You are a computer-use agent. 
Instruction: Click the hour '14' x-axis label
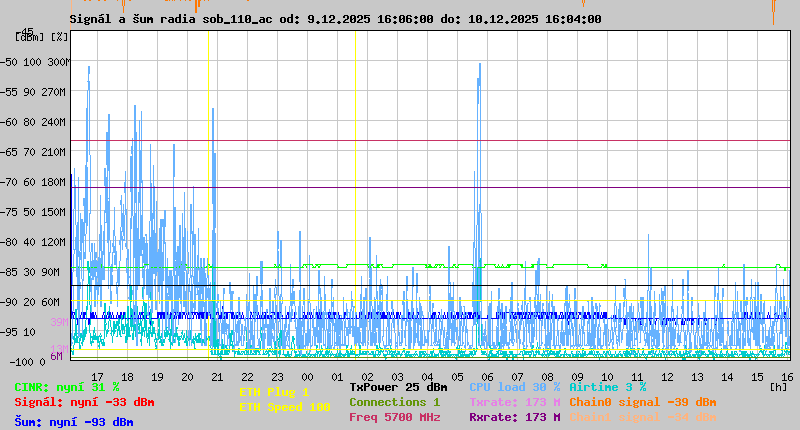(728, 377)
